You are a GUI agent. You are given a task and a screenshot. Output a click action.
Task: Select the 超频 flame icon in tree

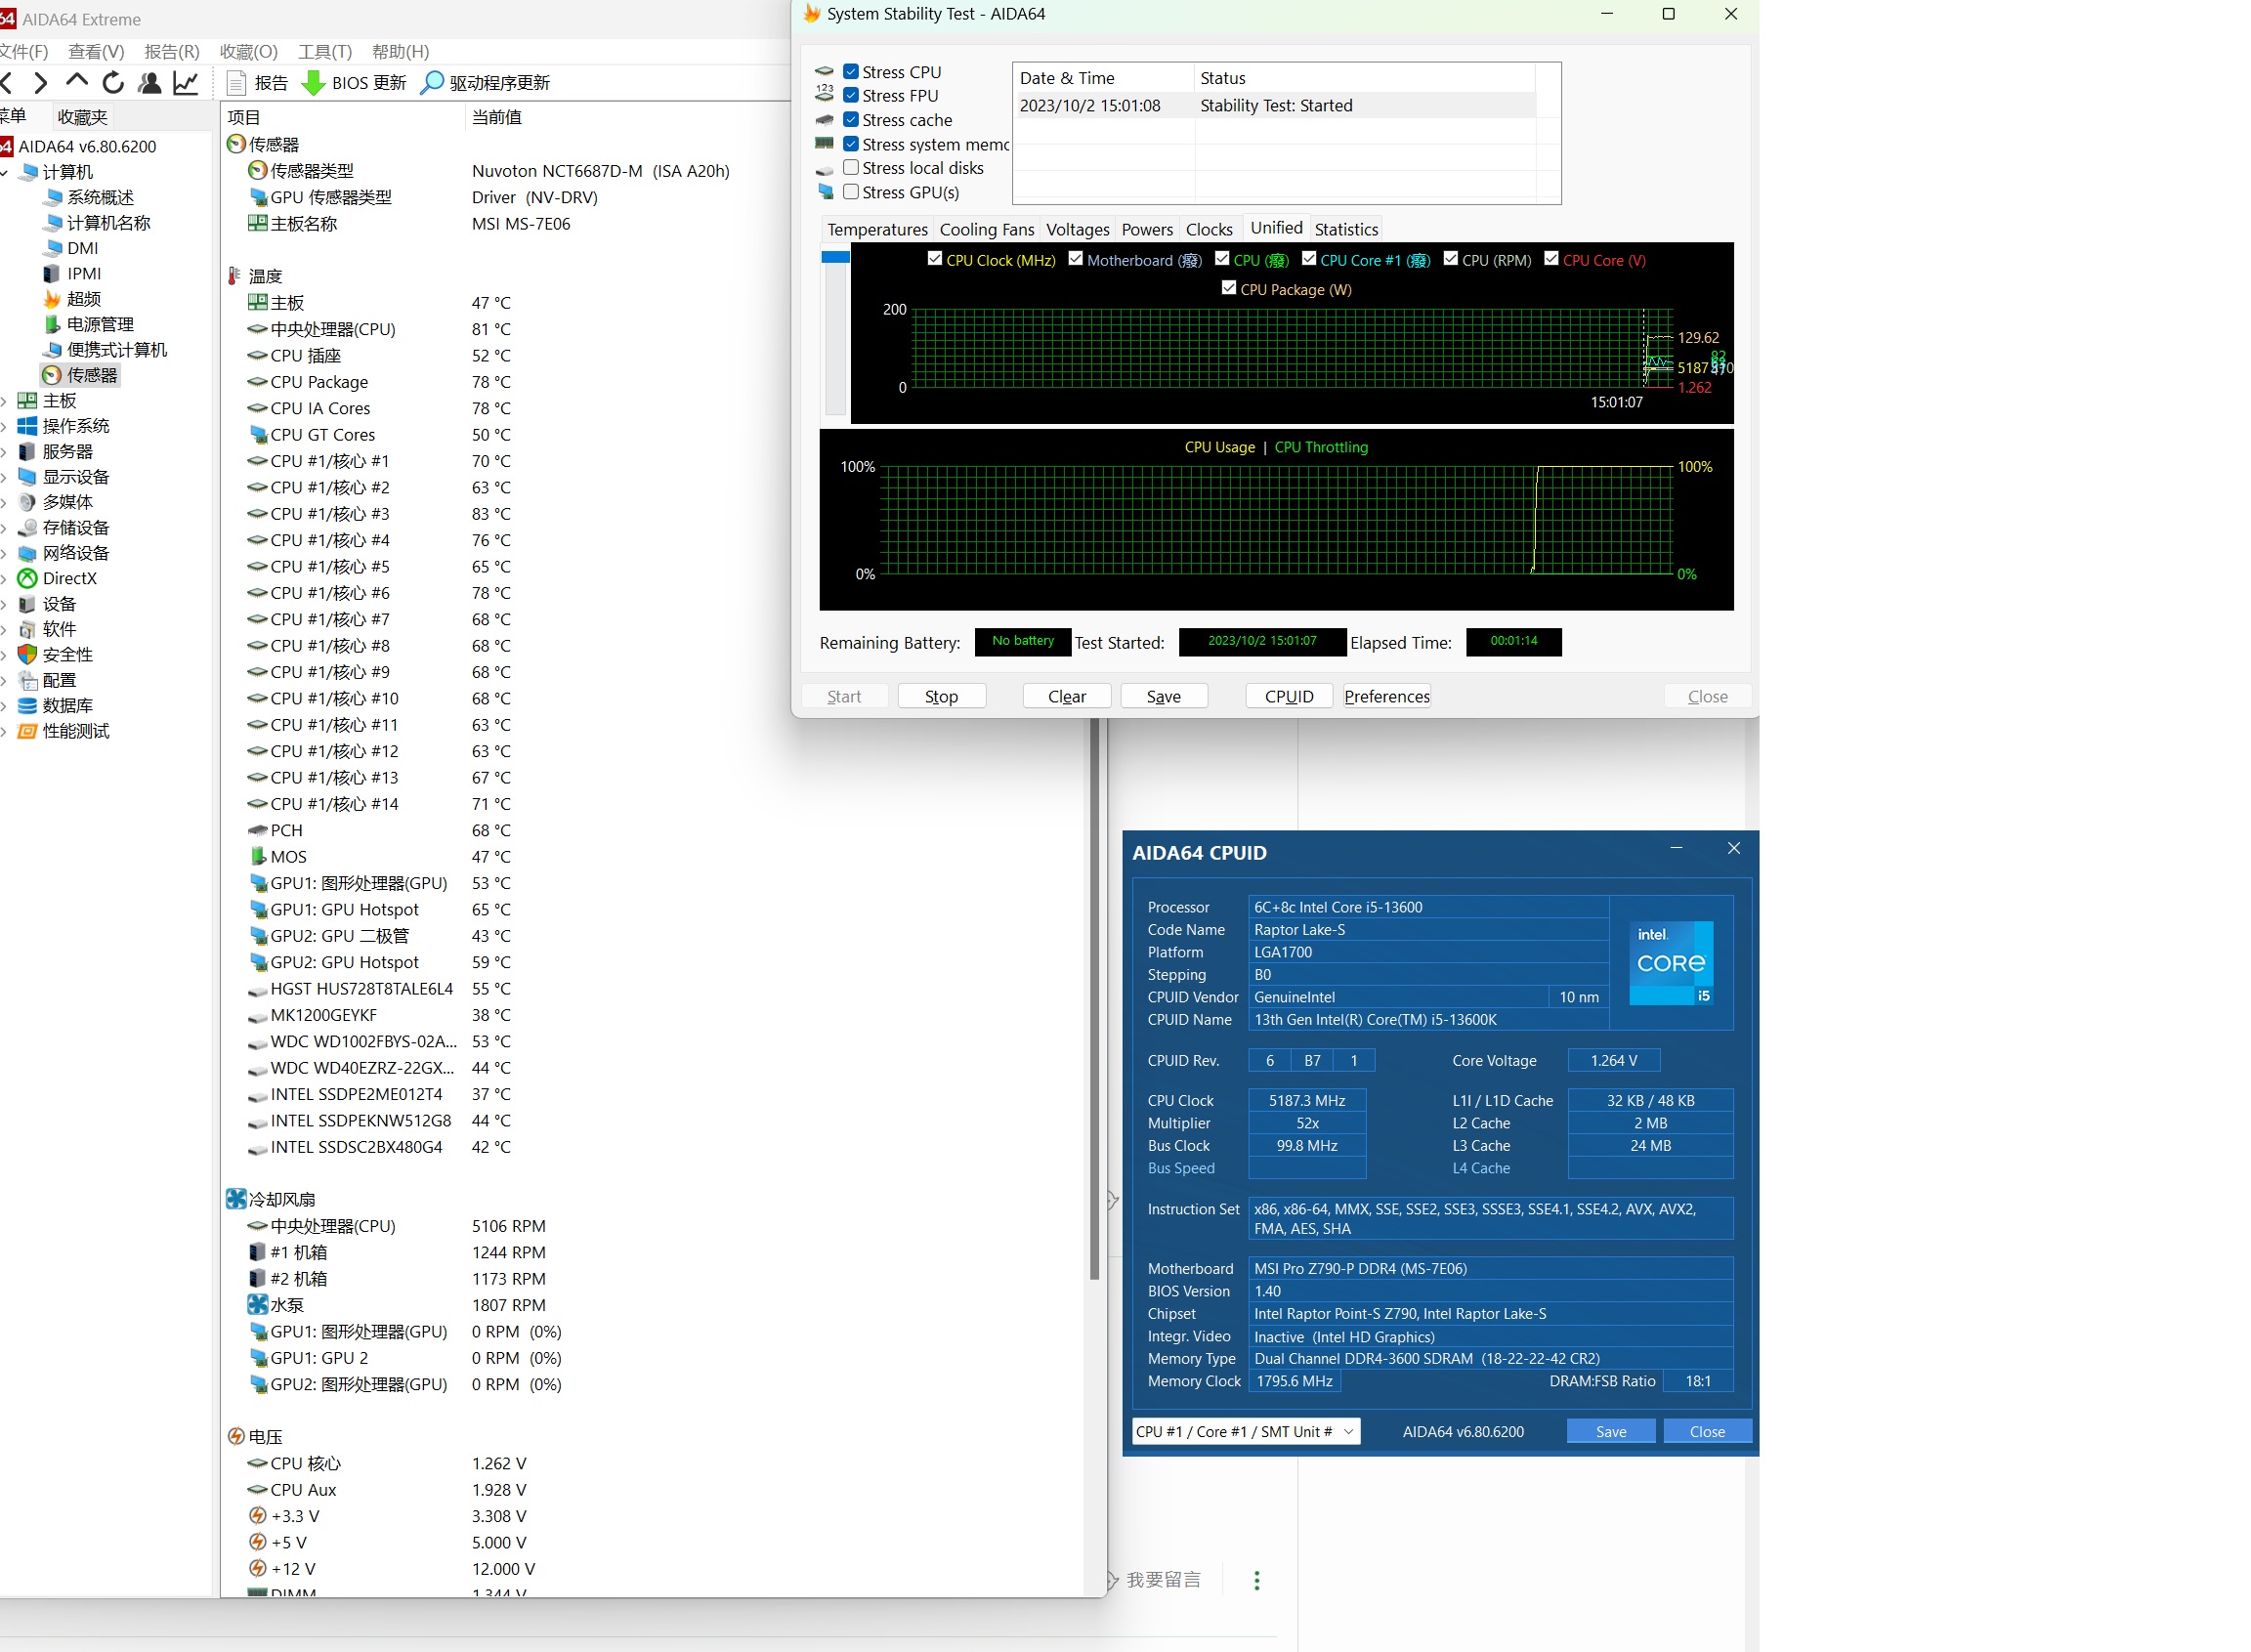52,299
